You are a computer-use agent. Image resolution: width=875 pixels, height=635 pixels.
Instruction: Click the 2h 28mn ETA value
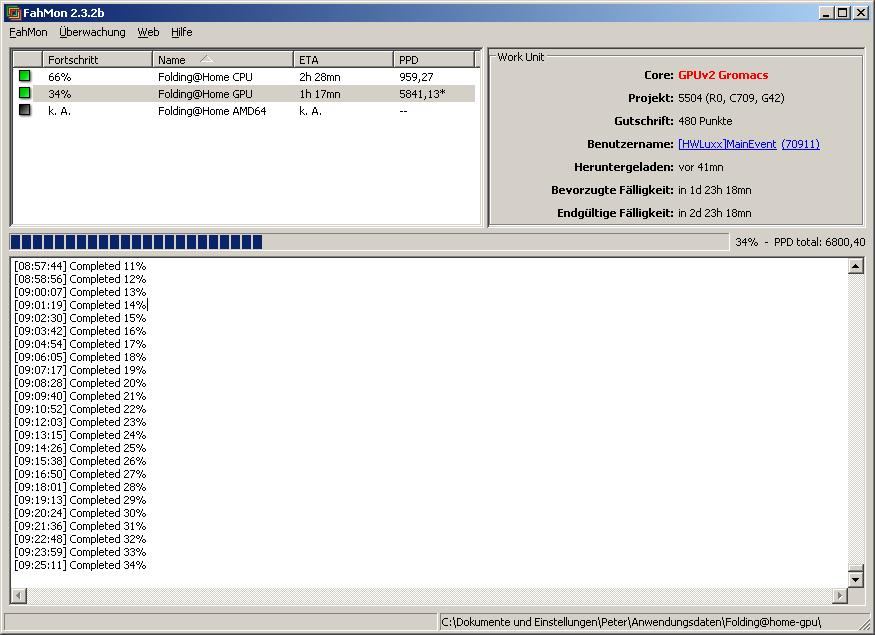[319, 77]
